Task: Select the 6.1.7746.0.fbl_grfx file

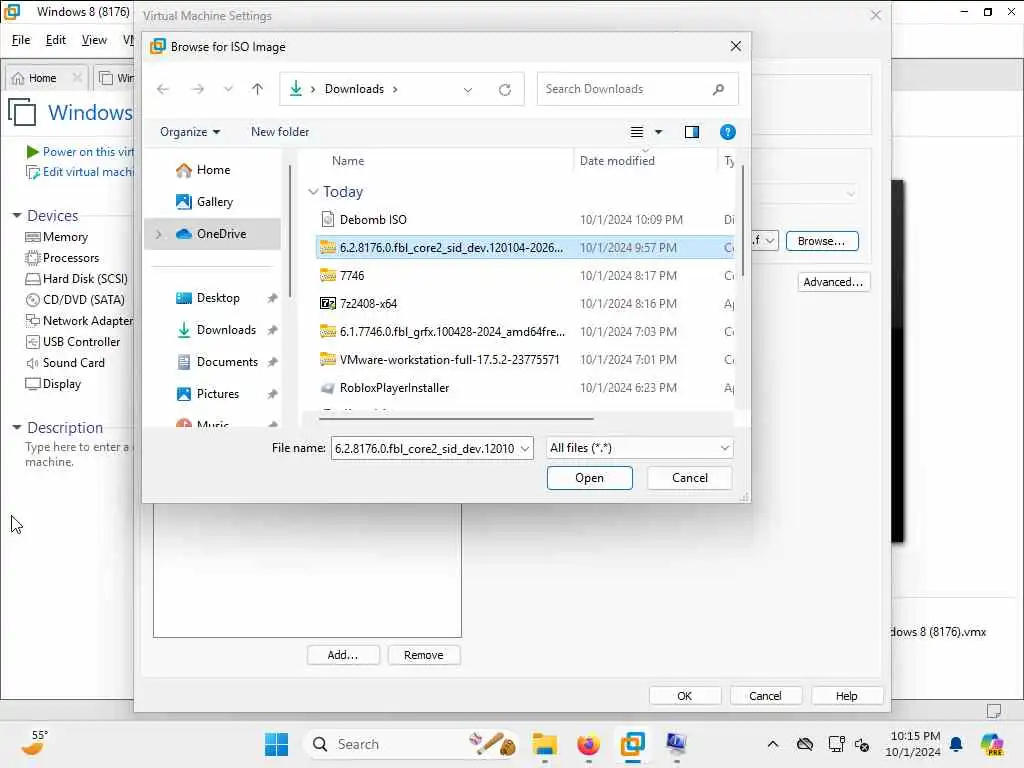Action: pos(524,332)
